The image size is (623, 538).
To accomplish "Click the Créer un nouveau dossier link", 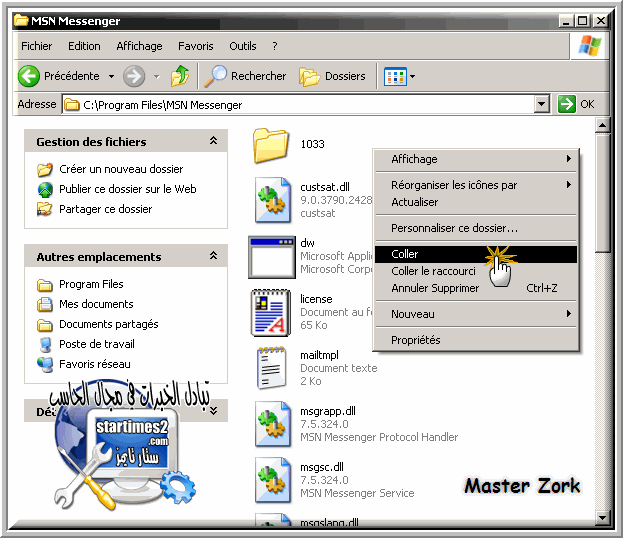I will [x=121, y=169].
